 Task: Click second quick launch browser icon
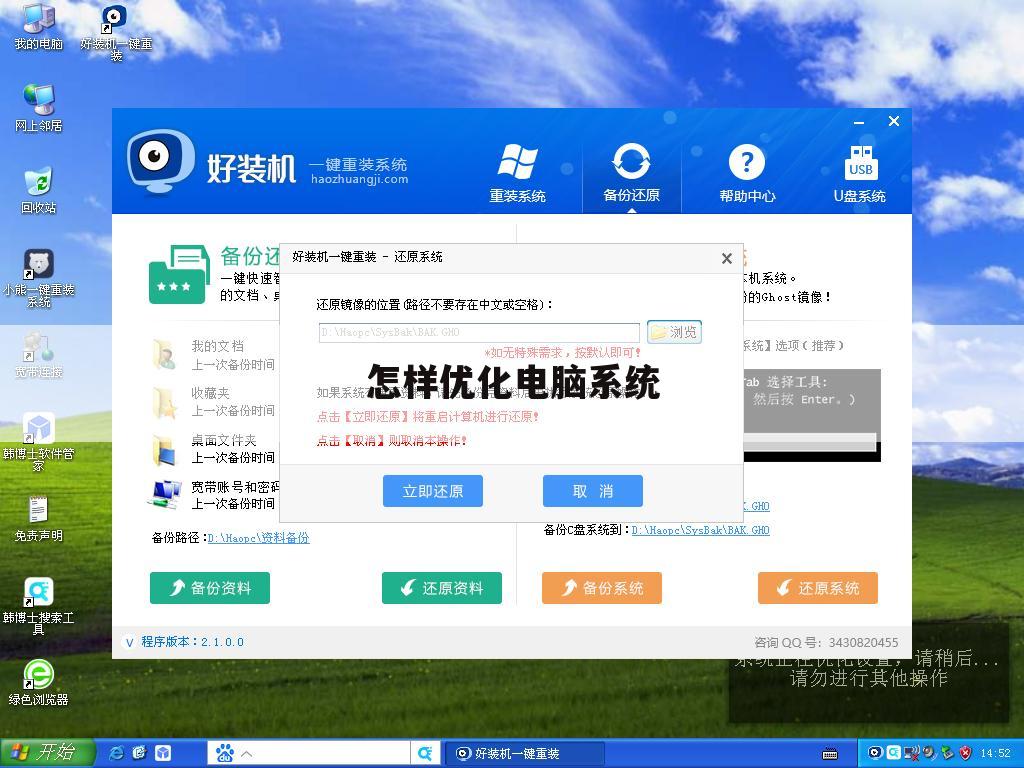139,754
